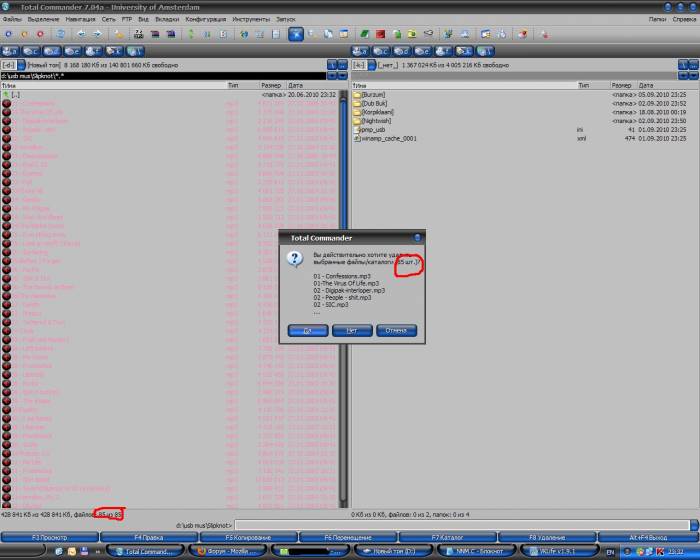Open the Файлы menu
Viewport: 700px width, 560px height.
tap(12, 18)
